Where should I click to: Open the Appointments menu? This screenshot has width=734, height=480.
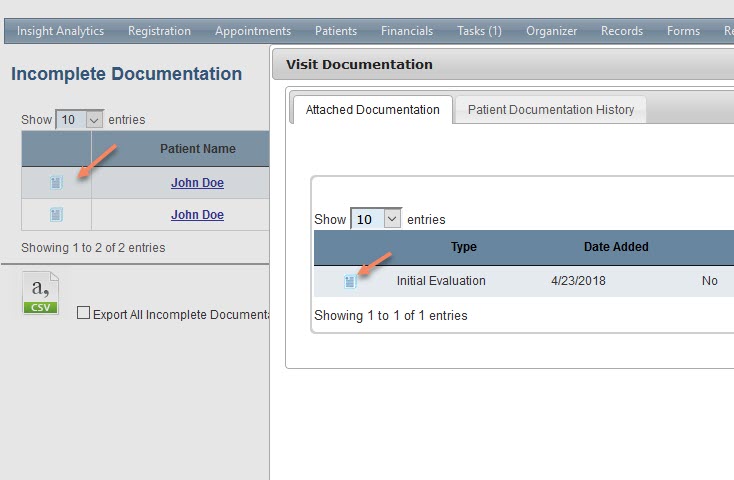pyautogui.click(x=253, y=31)
